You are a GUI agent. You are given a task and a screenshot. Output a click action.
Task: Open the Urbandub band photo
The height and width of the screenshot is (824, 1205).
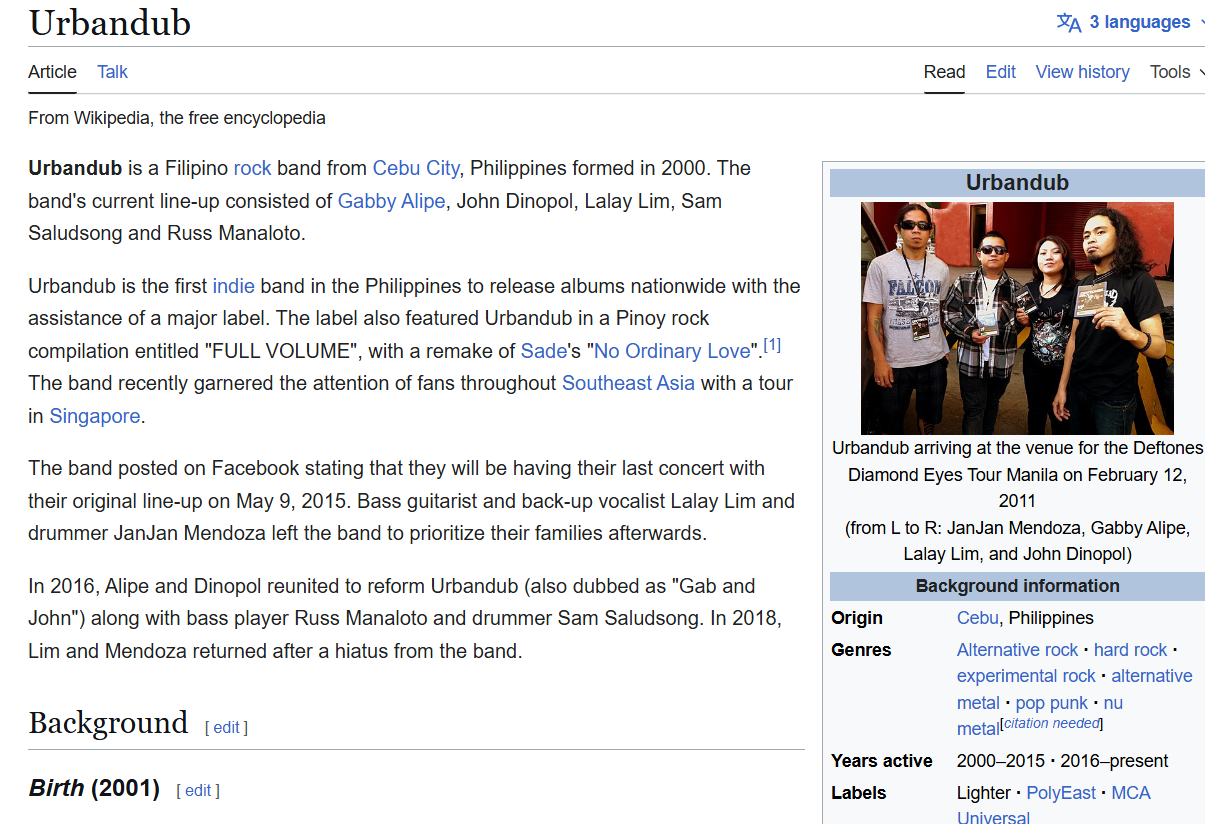(x=1017, y=318)
